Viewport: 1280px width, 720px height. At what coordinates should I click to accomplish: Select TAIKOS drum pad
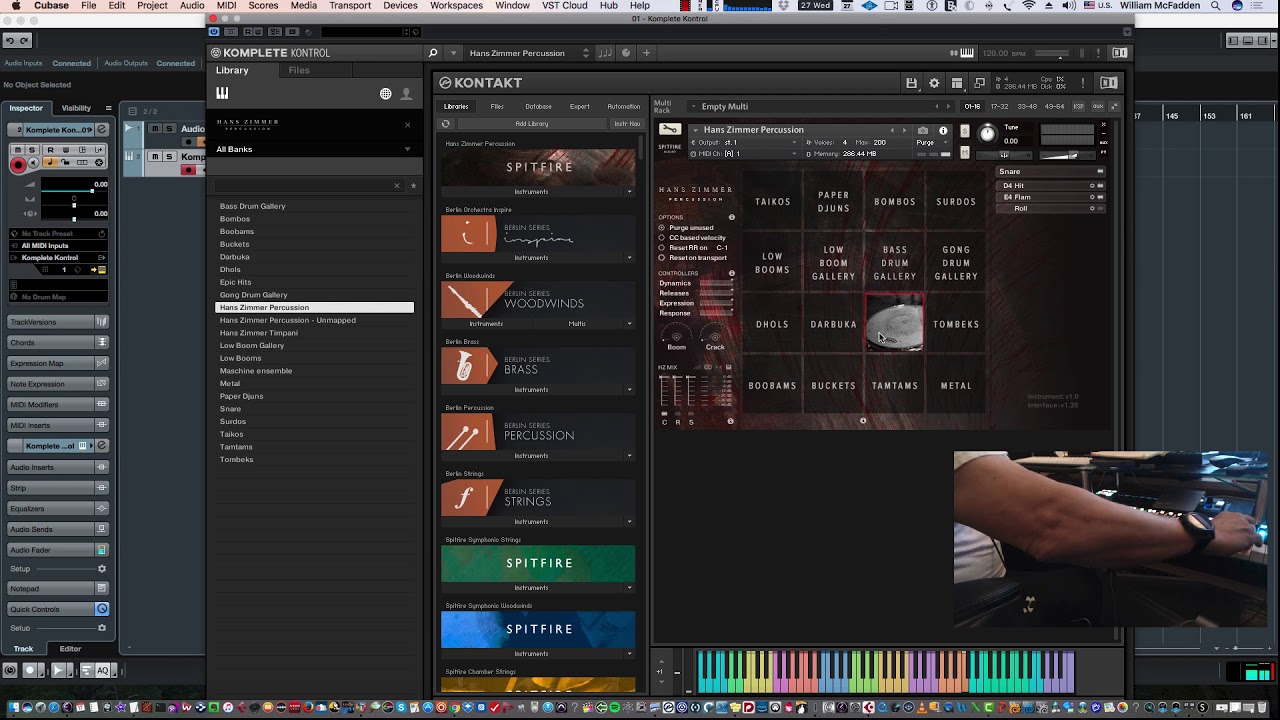tap(772, 202)
